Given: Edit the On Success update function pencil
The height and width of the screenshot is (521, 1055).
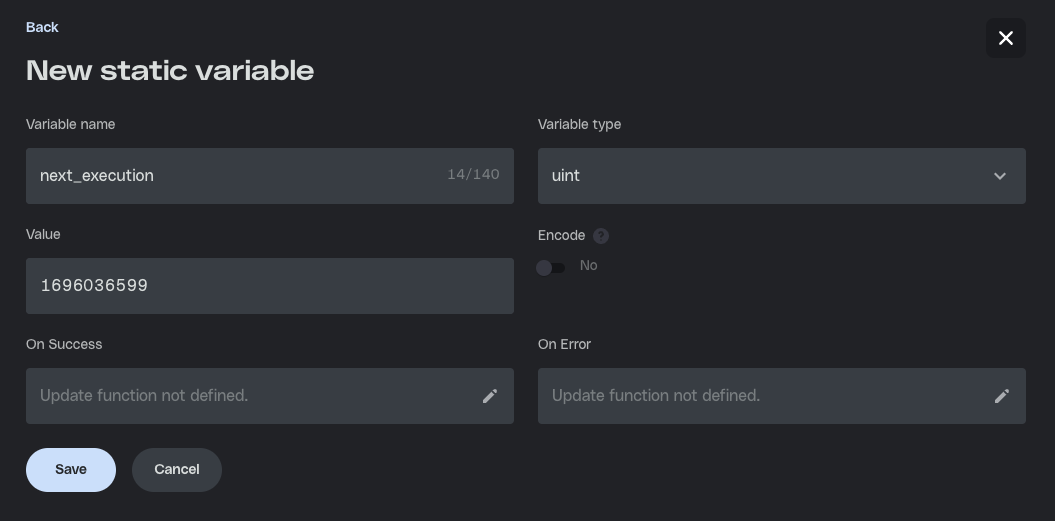Looking at the screenshot, I should tap(490, 396).
